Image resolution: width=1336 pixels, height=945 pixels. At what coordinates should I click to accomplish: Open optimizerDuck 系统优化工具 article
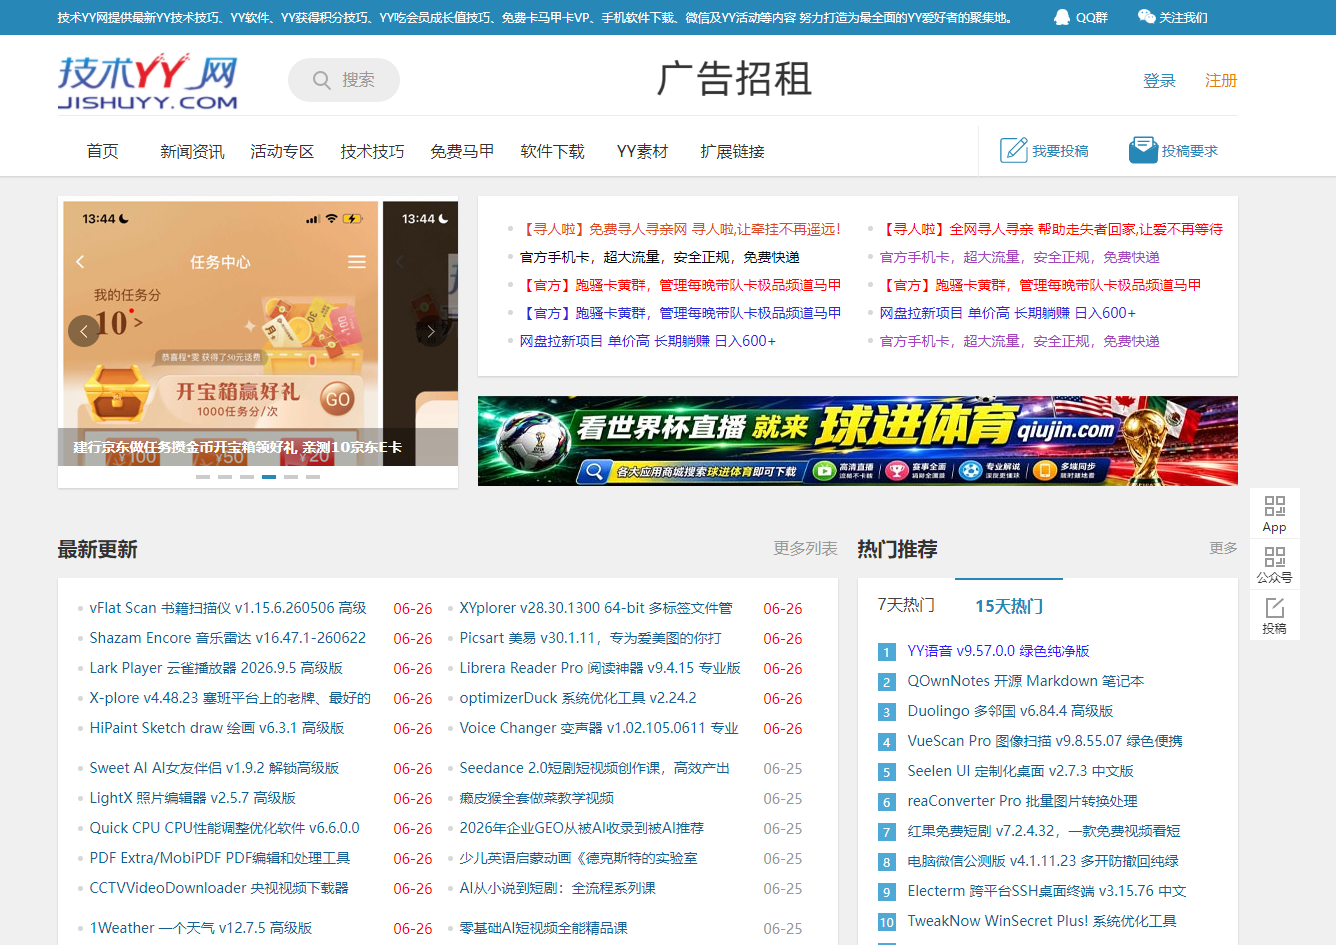[578, 698]
